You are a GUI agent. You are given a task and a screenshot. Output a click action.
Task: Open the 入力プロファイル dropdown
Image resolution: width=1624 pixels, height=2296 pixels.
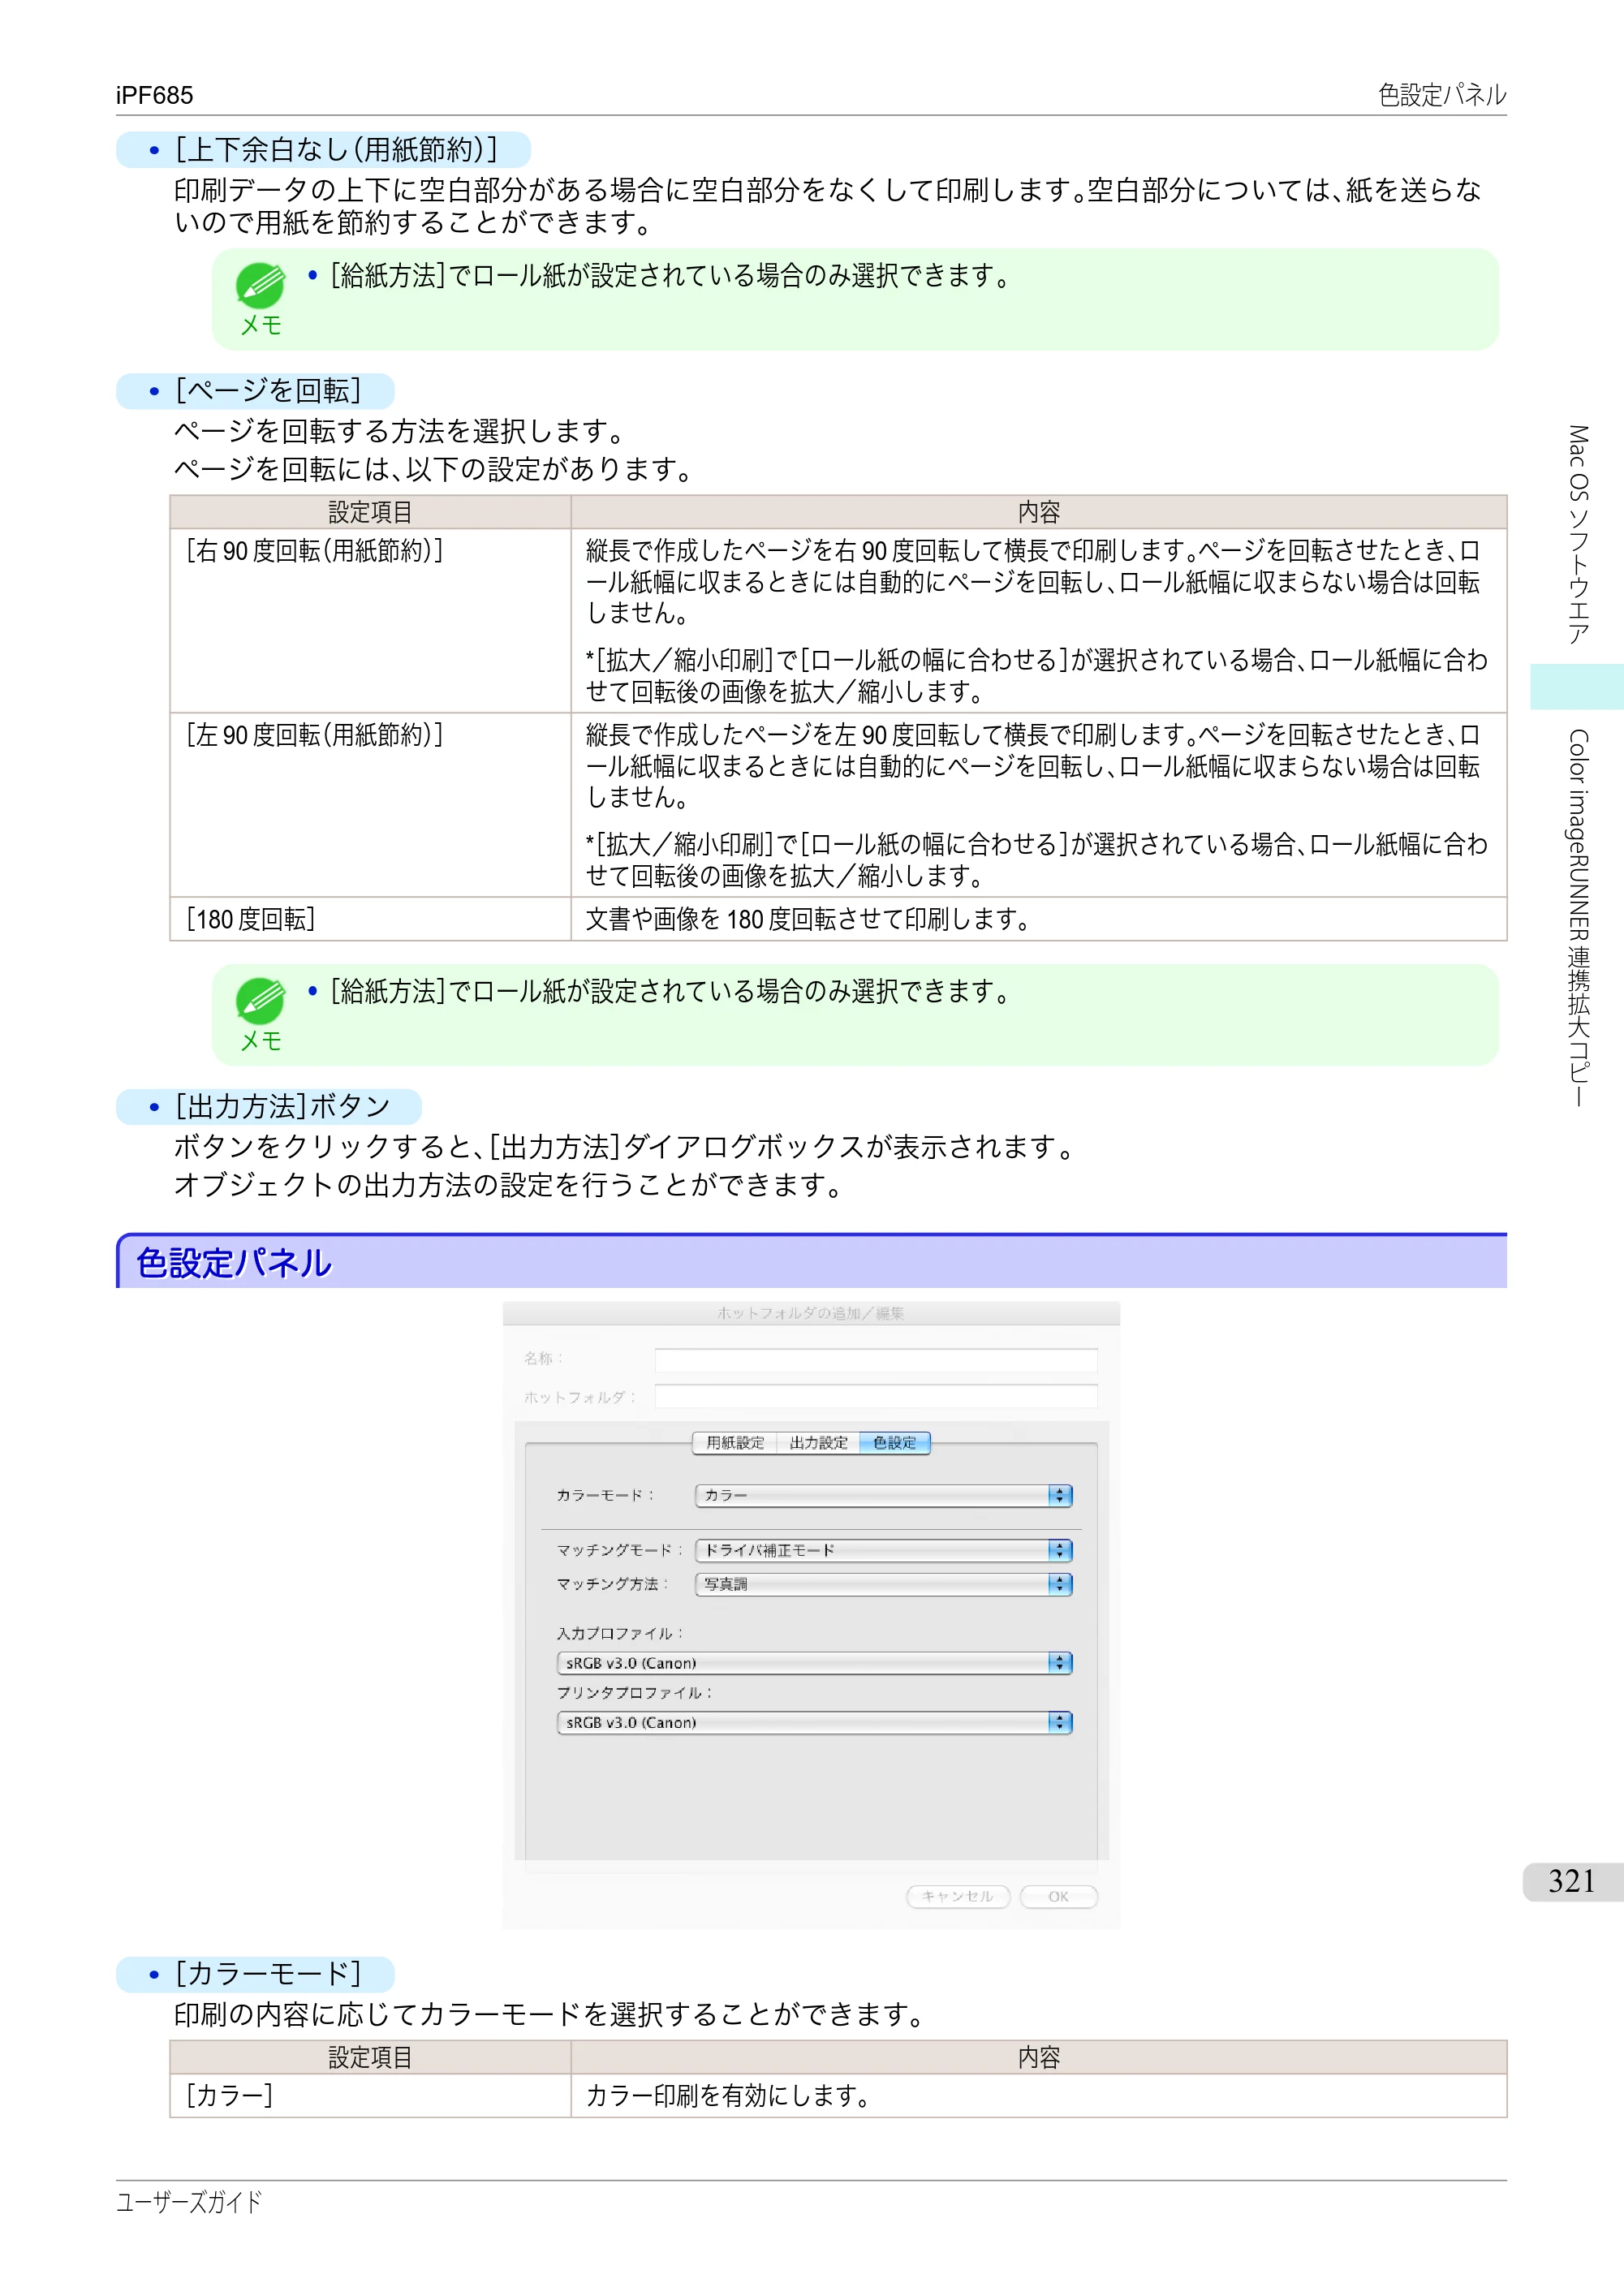[x=814, y=1663]
